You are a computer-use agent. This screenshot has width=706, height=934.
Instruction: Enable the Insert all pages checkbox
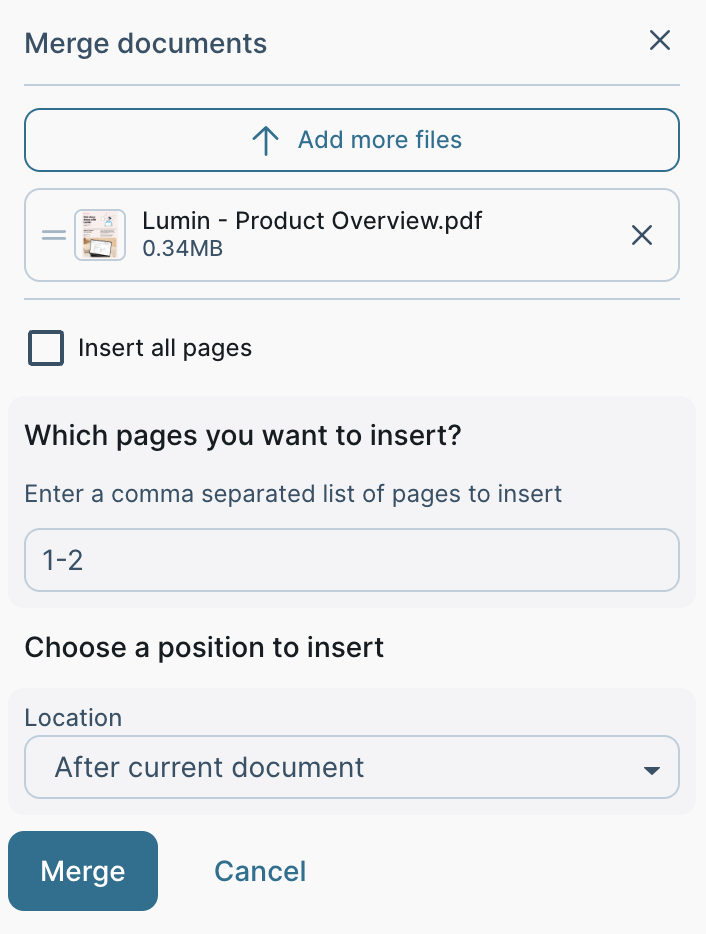(x=45, y=348)
